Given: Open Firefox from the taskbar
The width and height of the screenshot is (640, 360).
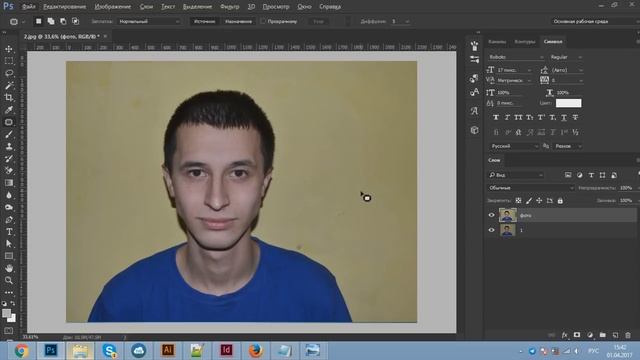Looking at the screenshot, I should coord(256,351).
